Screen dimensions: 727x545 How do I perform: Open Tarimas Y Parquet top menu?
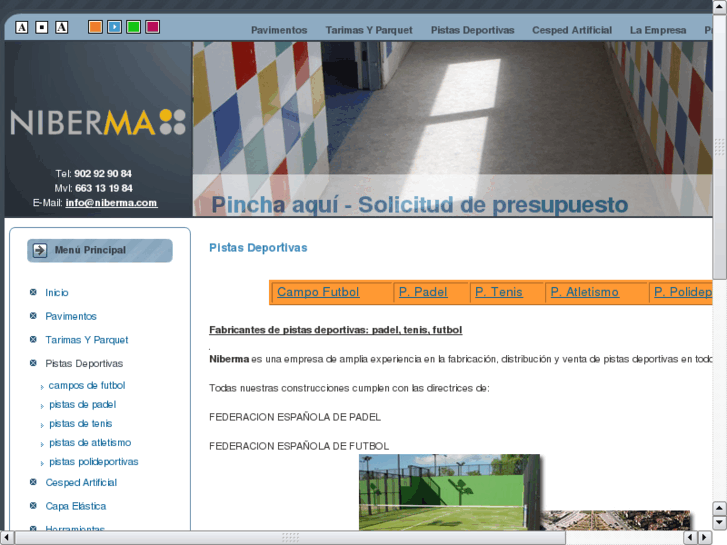(x=369, y=30)
